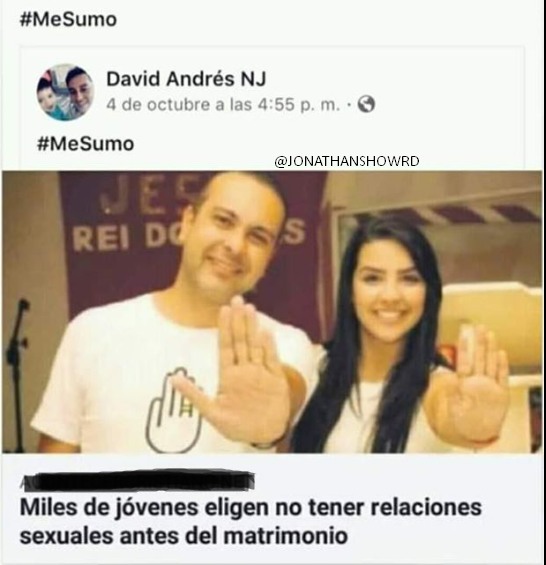This screenshot has height=565, width=546.
Task: Open the top #MeSumo hashtag
Action: [68, 19]
